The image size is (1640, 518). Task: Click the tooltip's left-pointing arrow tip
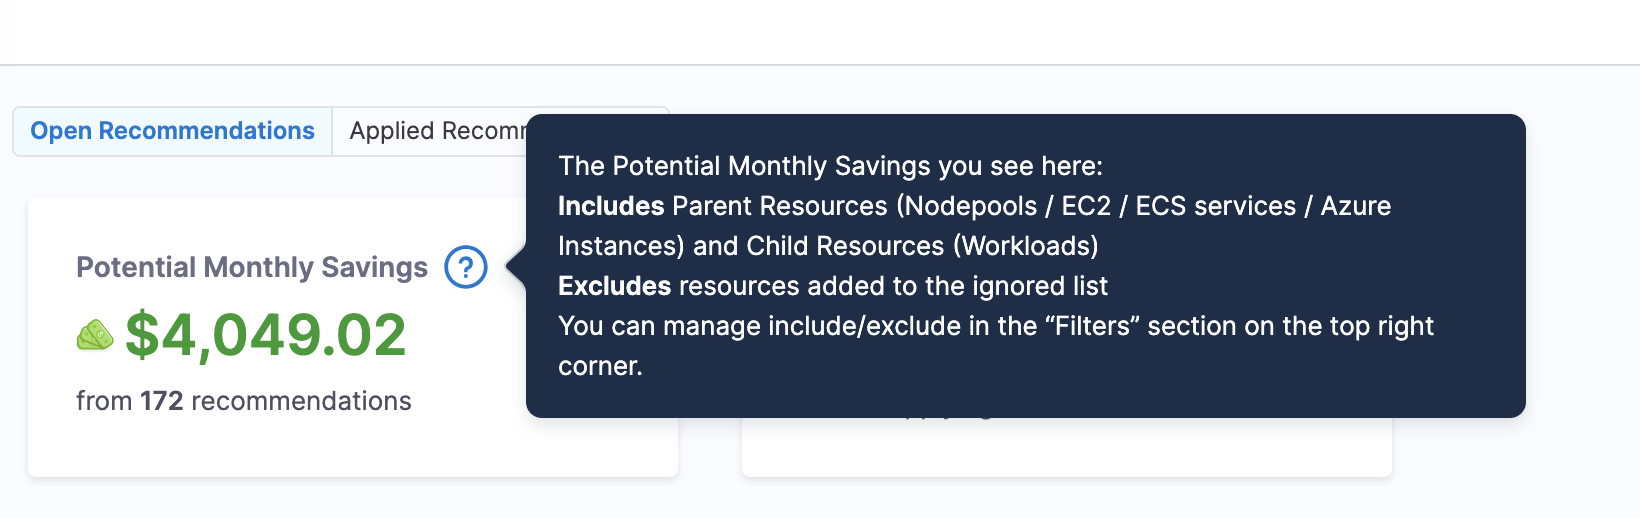click(512, 267)
